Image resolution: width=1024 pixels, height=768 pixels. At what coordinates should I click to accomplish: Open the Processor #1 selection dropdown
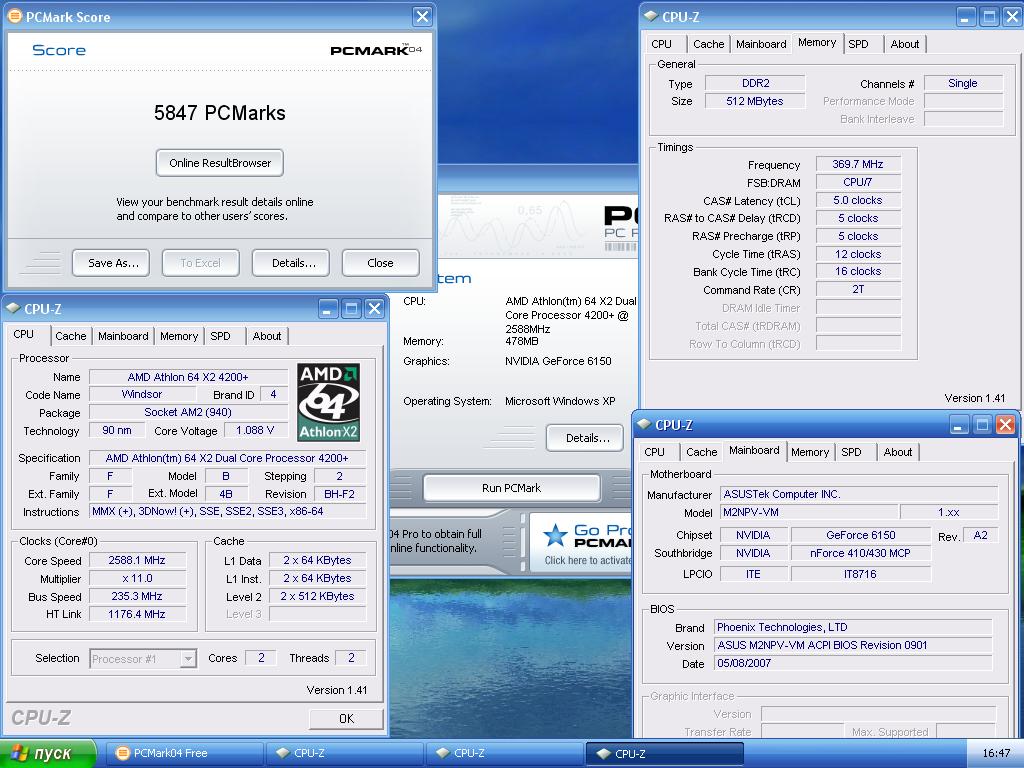pyautogui.click(x=188, y=658)
